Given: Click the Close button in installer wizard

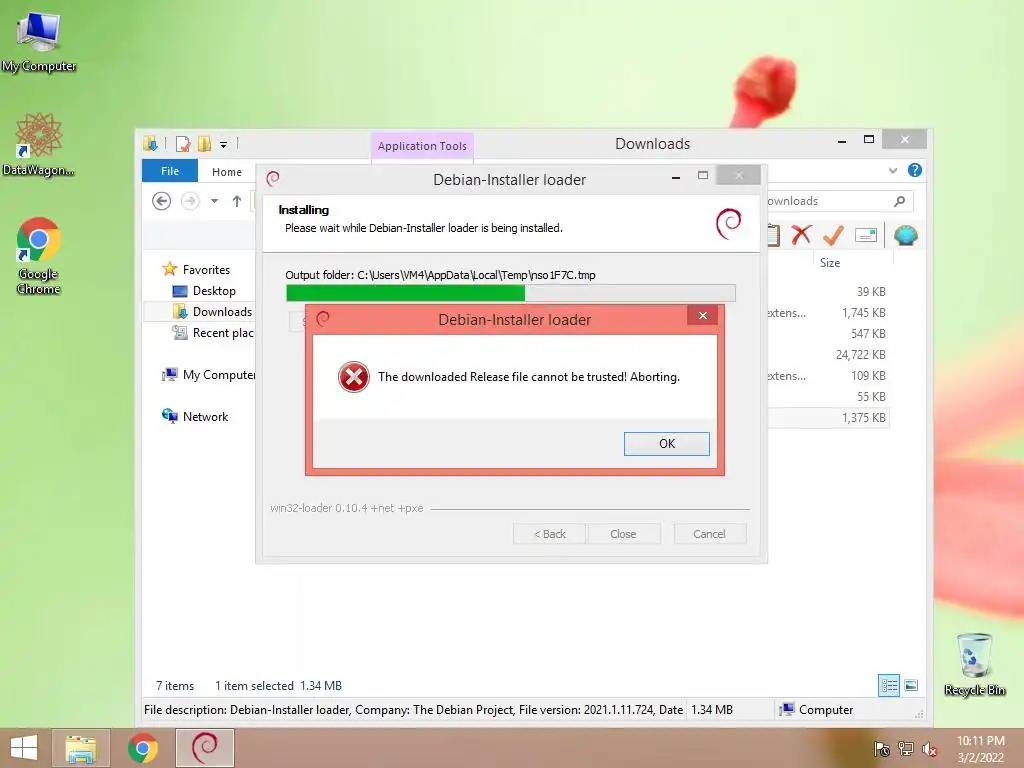Looking at the screenshot, I should coord(623,534).
